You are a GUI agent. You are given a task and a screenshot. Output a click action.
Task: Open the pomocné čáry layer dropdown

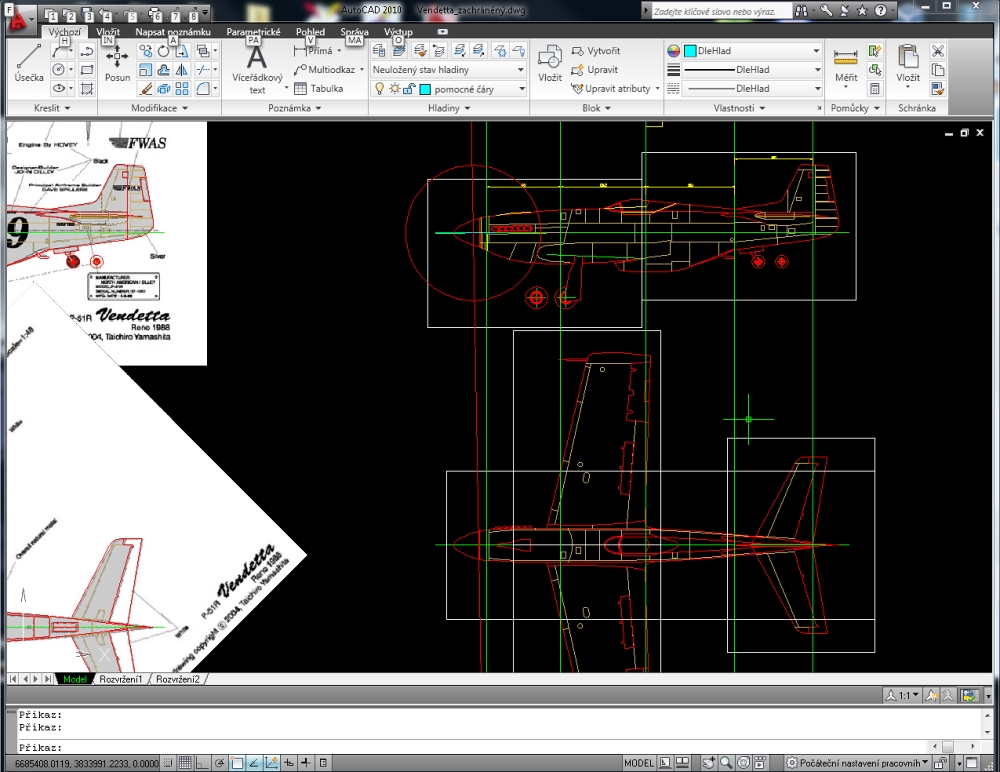[x=448, y=89]
